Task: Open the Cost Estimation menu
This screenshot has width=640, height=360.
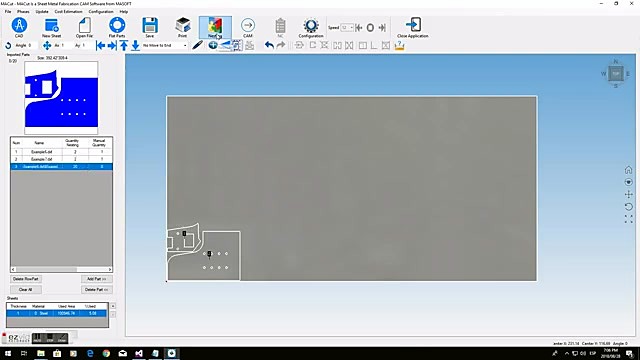Action: pyautogui.click(x=69, y=12)
